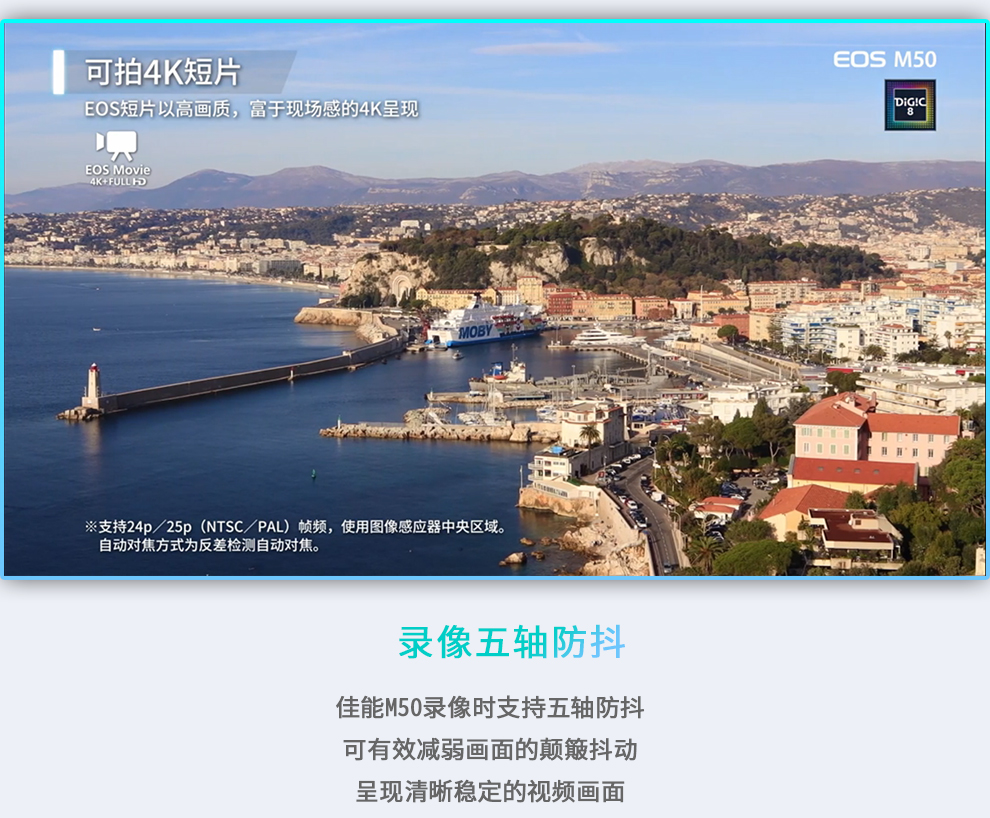This screenshot has width=990, height=818.
Task: Click the subtitle 'EOS短片以高画质，富于现场感的4K呈现'
Action: [251, 109]
